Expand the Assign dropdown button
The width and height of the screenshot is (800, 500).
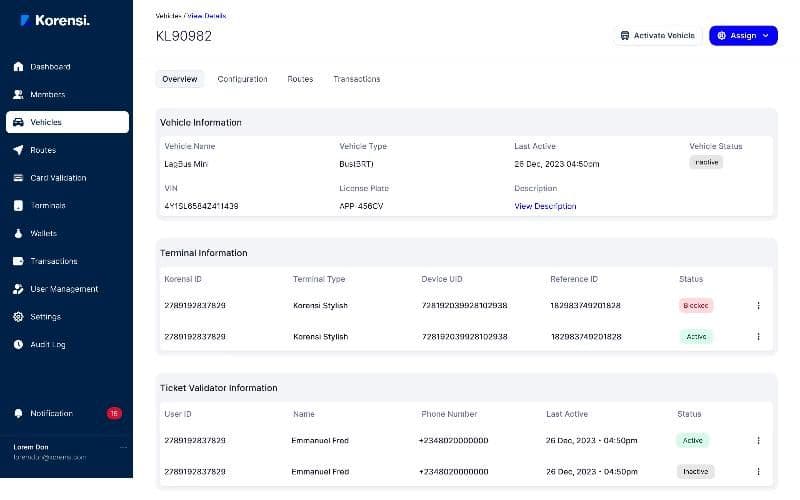743,36
